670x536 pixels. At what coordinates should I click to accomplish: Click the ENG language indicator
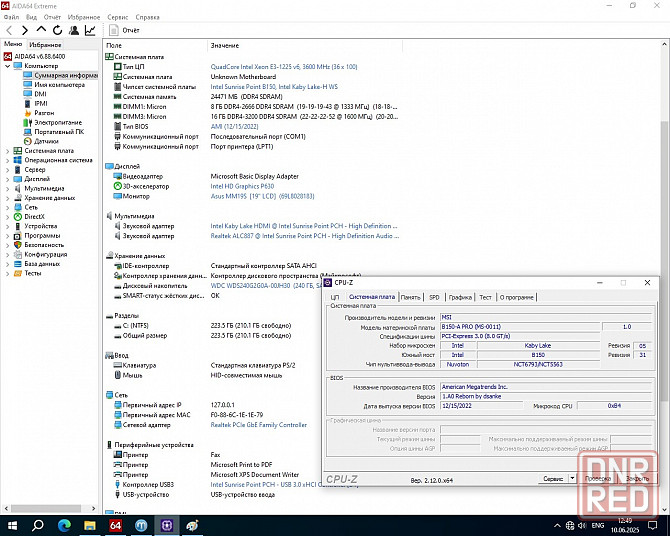click(598, 525)
